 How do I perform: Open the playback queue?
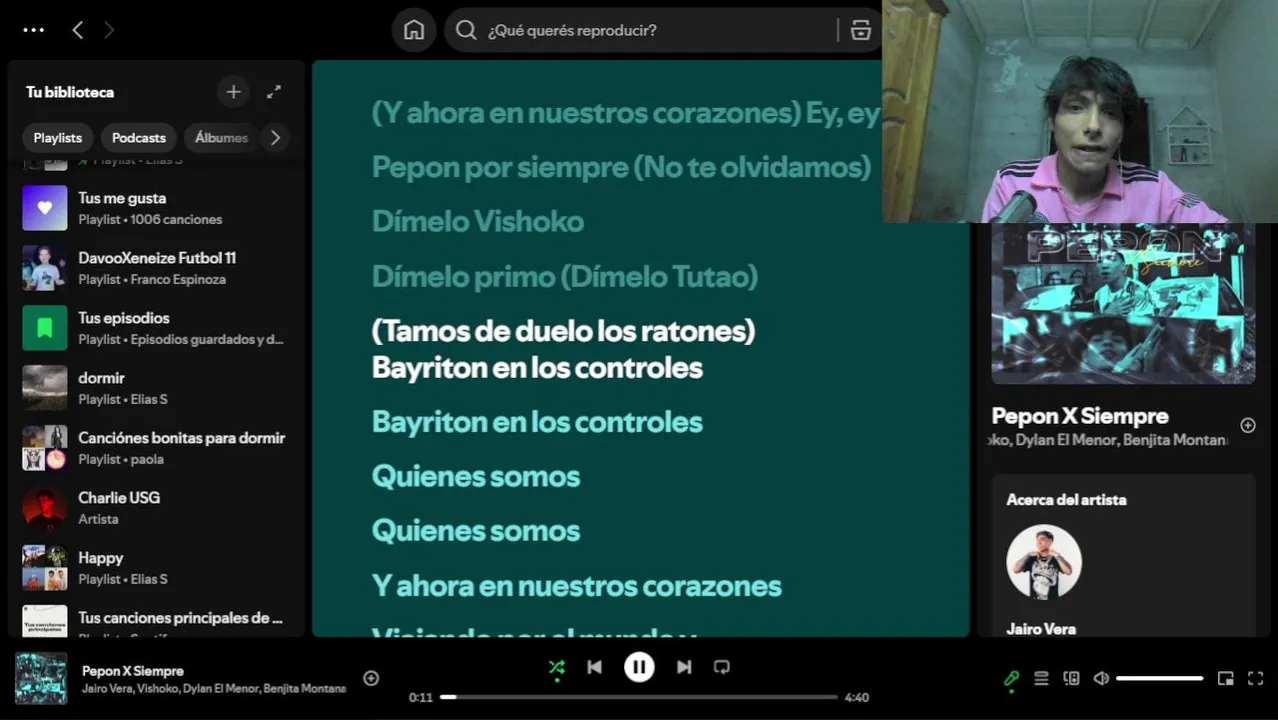(x=1041, y=678)
